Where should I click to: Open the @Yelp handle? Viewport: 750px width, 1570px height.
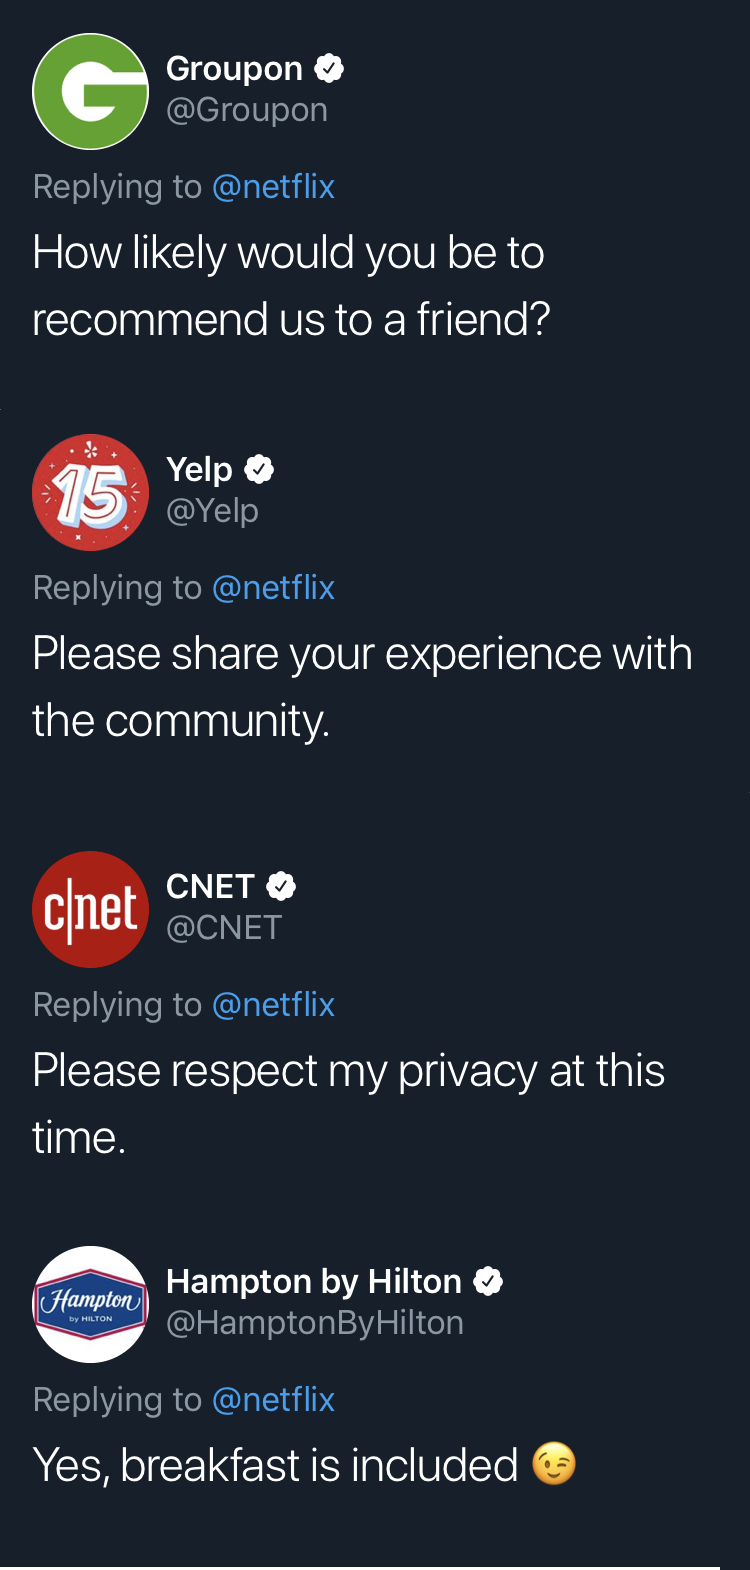click(212, 511)
